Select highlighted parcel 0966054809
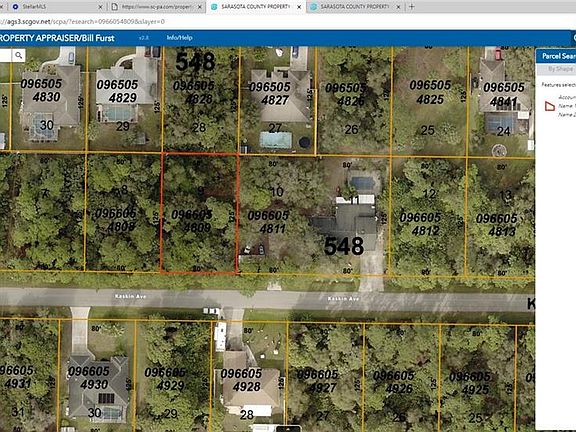The image size is (576, 432). pos(199,213)
